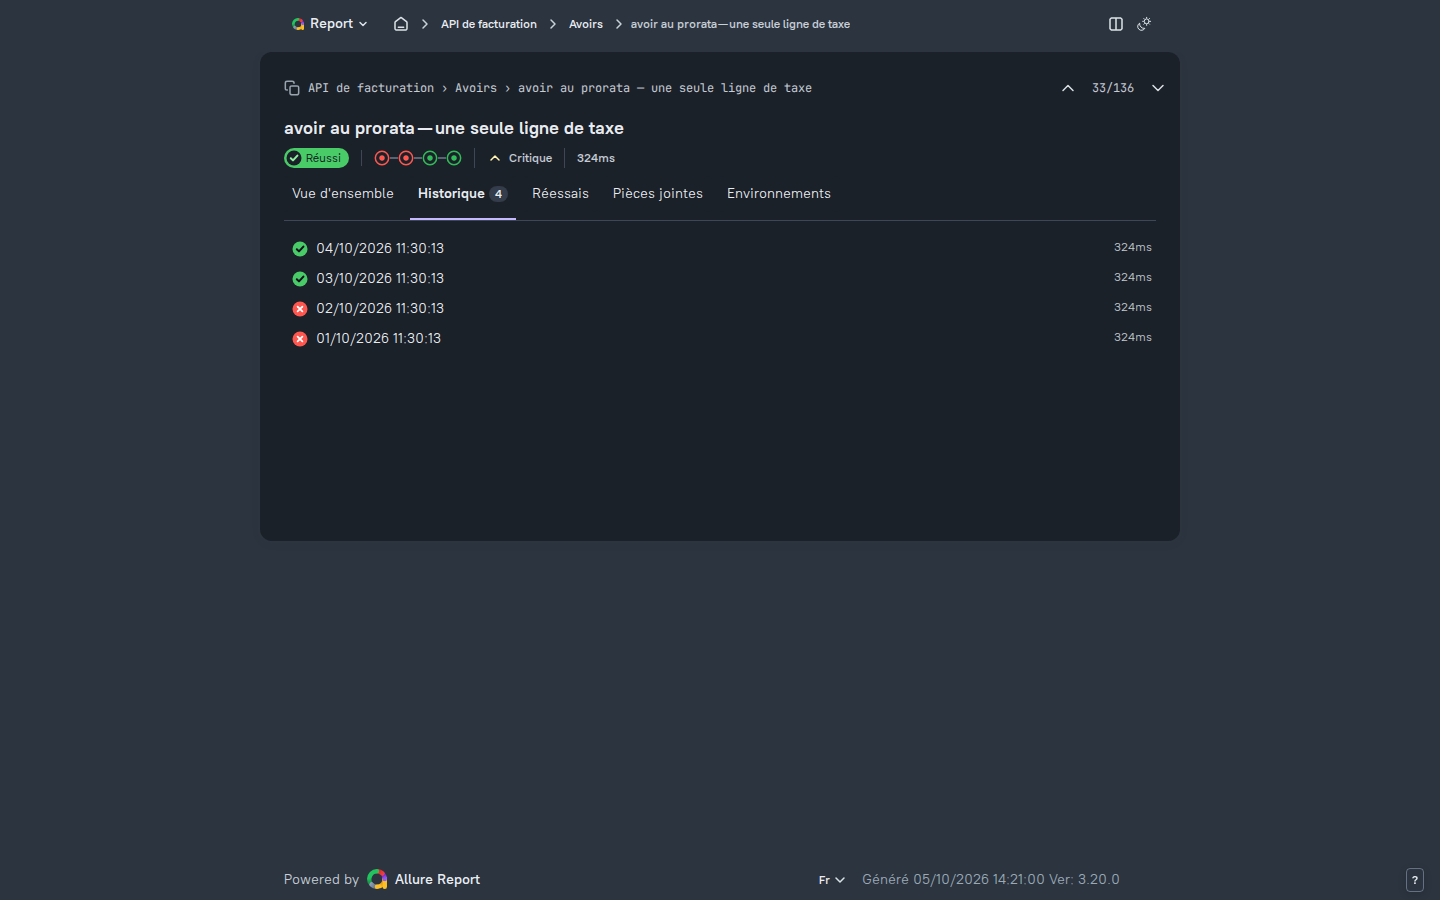Switch to the Vue d'ensemble tab
Viewport: 1440px width, 900px height.
point(343,194)
